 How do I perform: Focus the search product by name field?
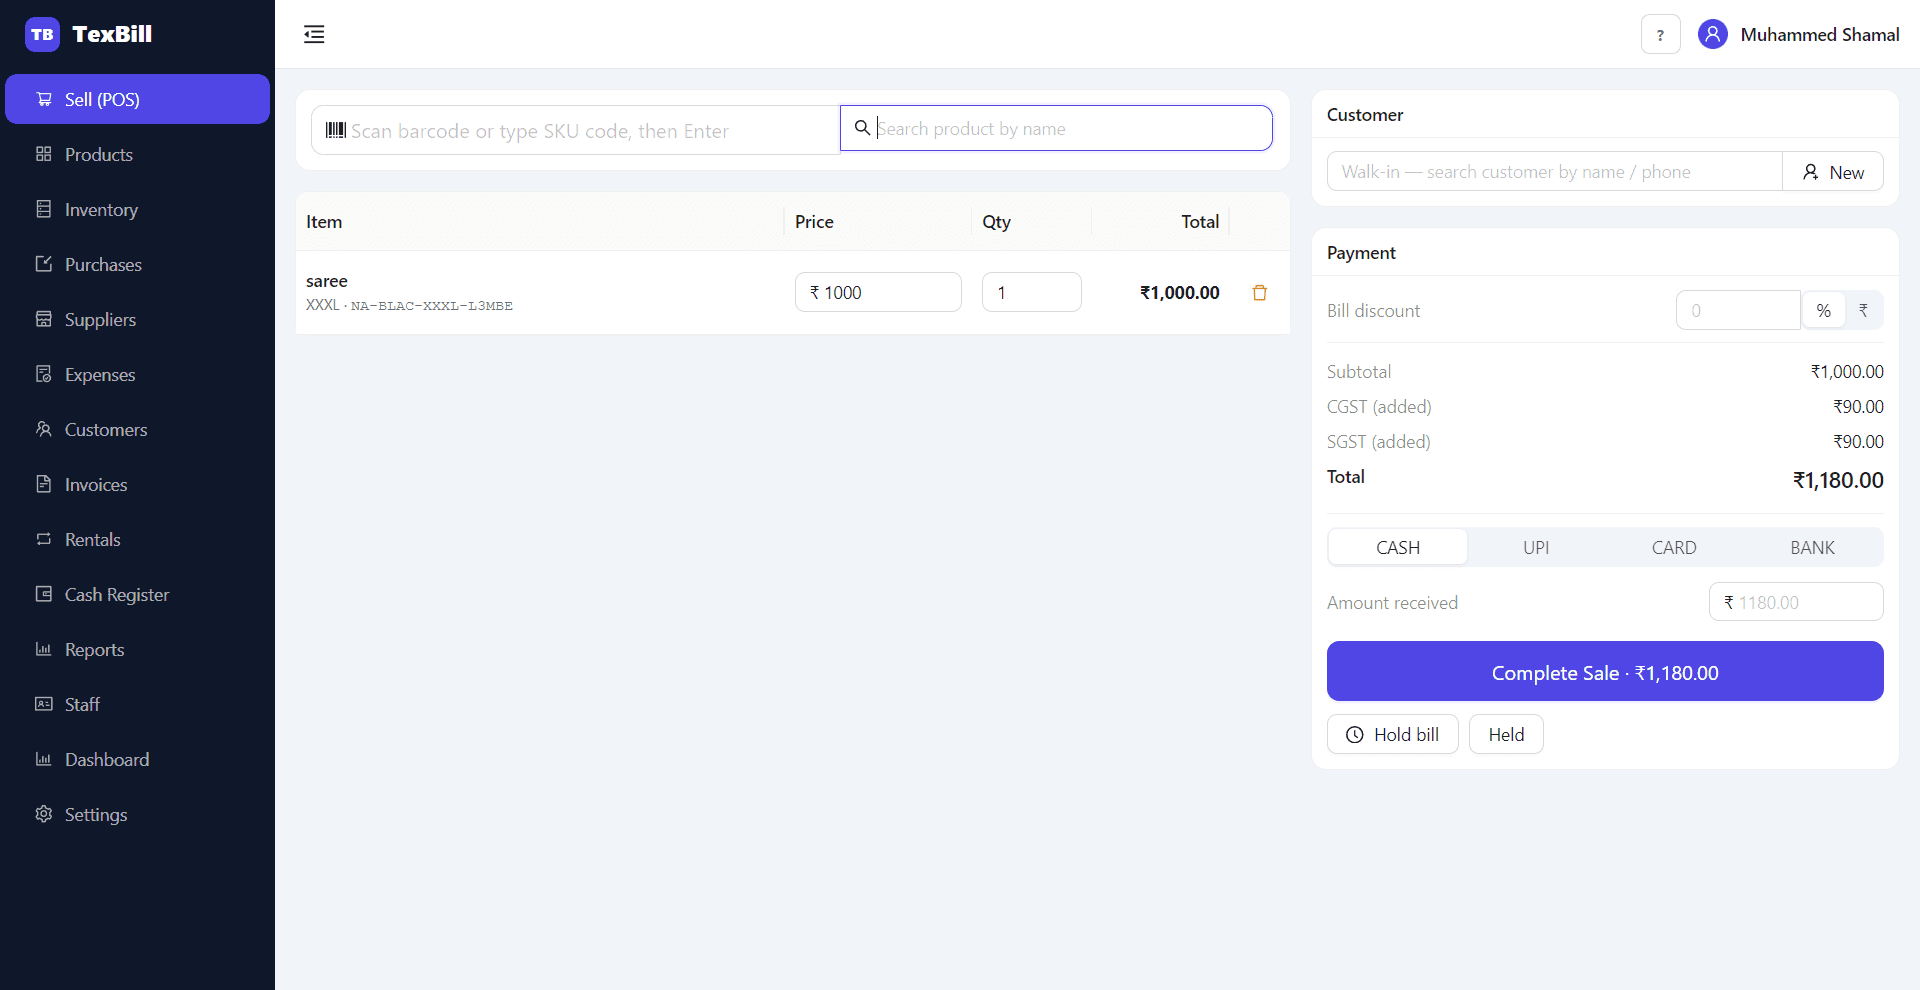pyautogui.click(x=1056, y=128)
